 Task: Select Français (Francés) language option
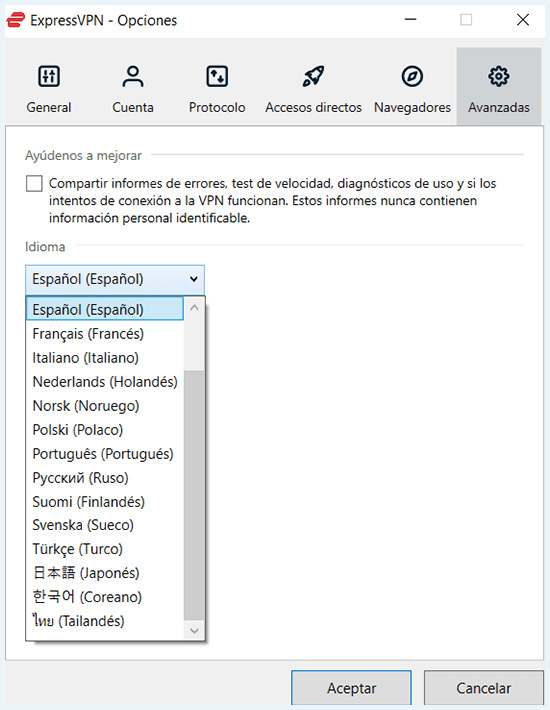[105, 334]
